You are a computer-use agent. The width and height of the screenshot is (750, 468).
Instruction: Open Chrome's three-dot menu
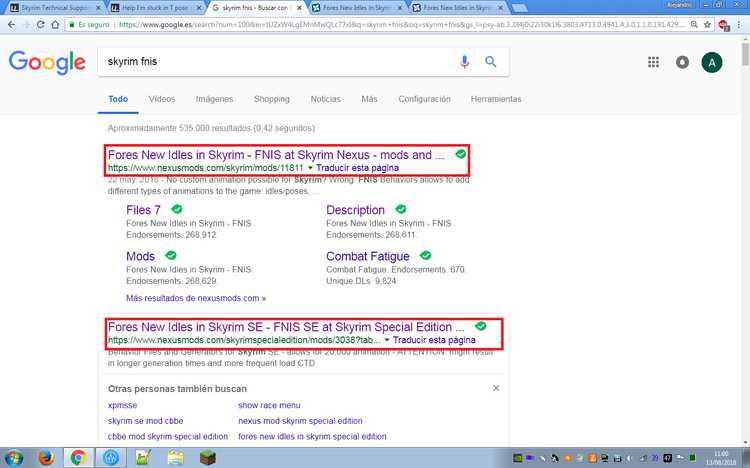point(739,24)
